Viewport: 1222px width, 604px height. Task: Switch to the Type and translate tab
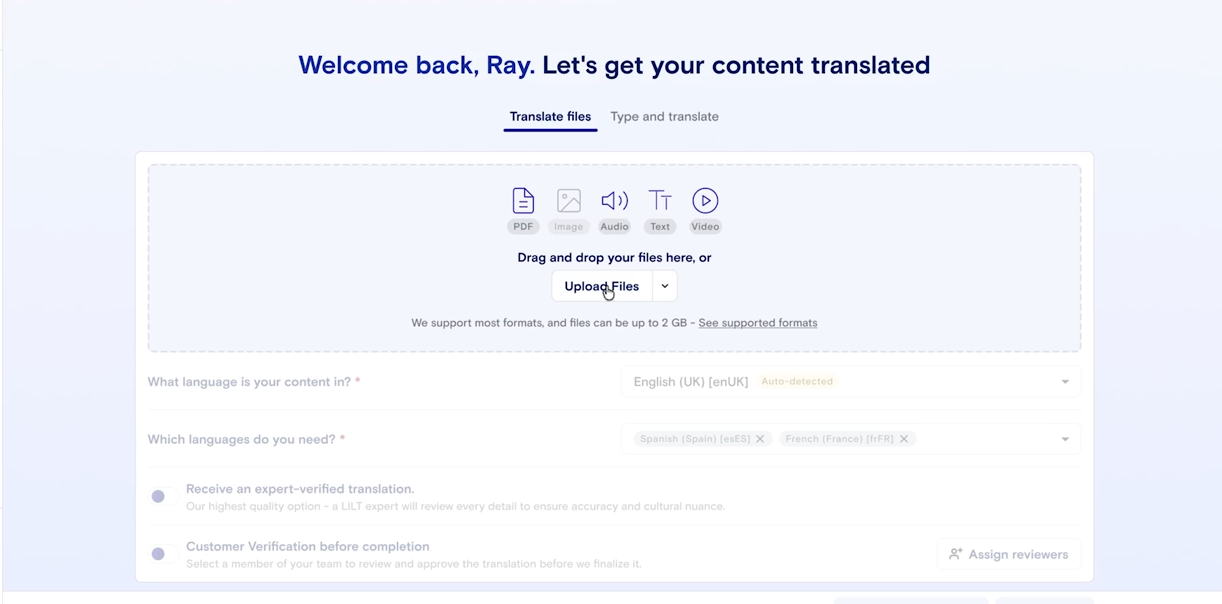pyautogui.click(x=664, y=116)
